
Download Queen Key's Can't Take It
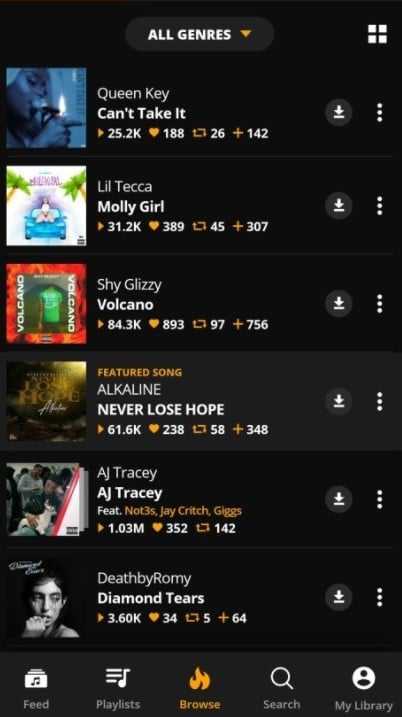click(338, 112)
